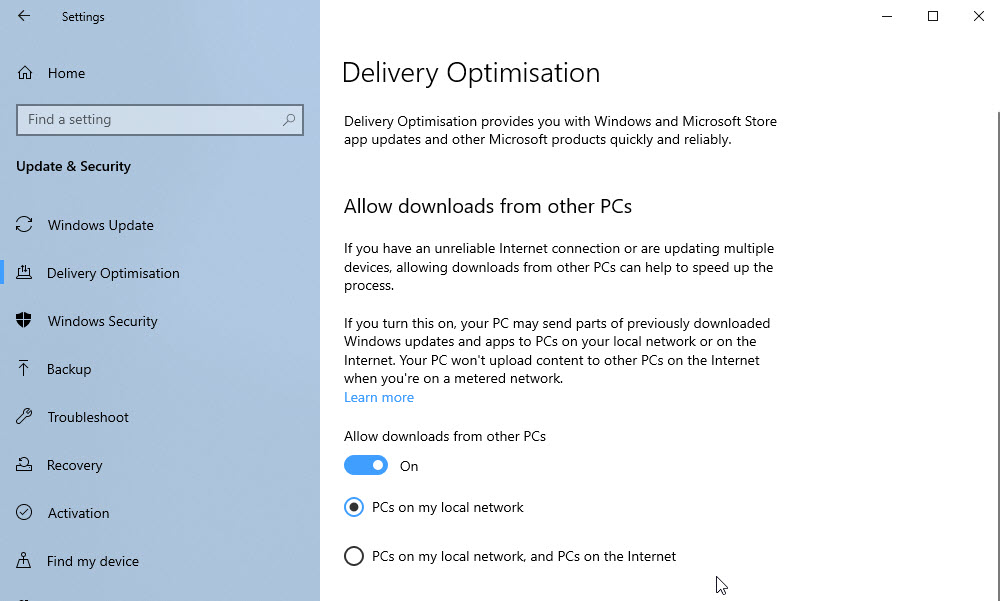Click the search magnifier icon

coord(289,120)
